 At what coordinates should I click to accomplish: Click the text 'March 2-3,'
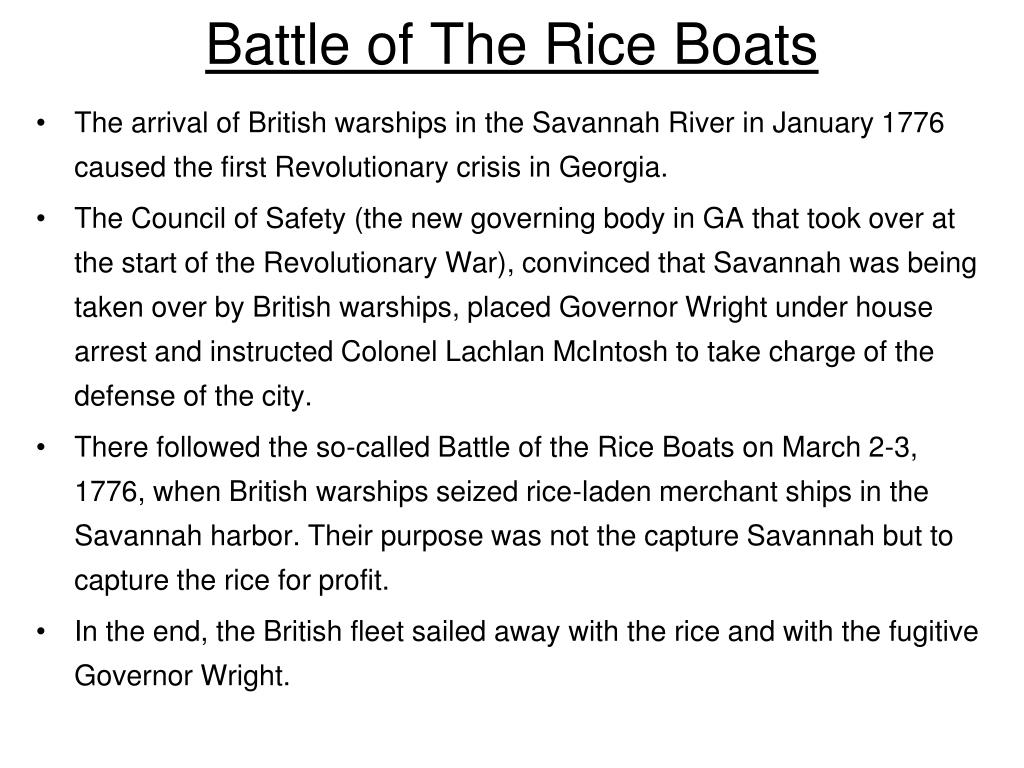pos(849,448)
